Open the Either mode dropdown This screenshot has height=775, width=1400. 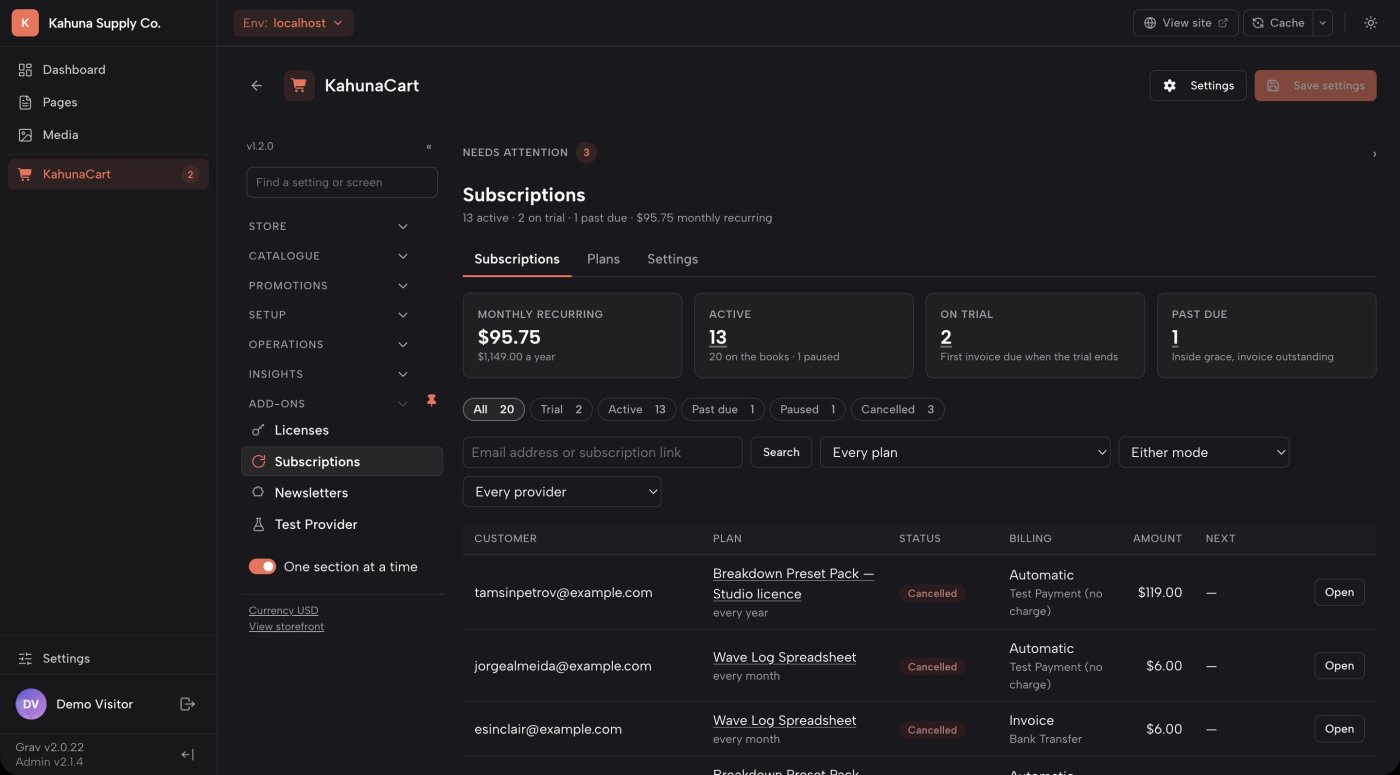[x=1204, y=452]
